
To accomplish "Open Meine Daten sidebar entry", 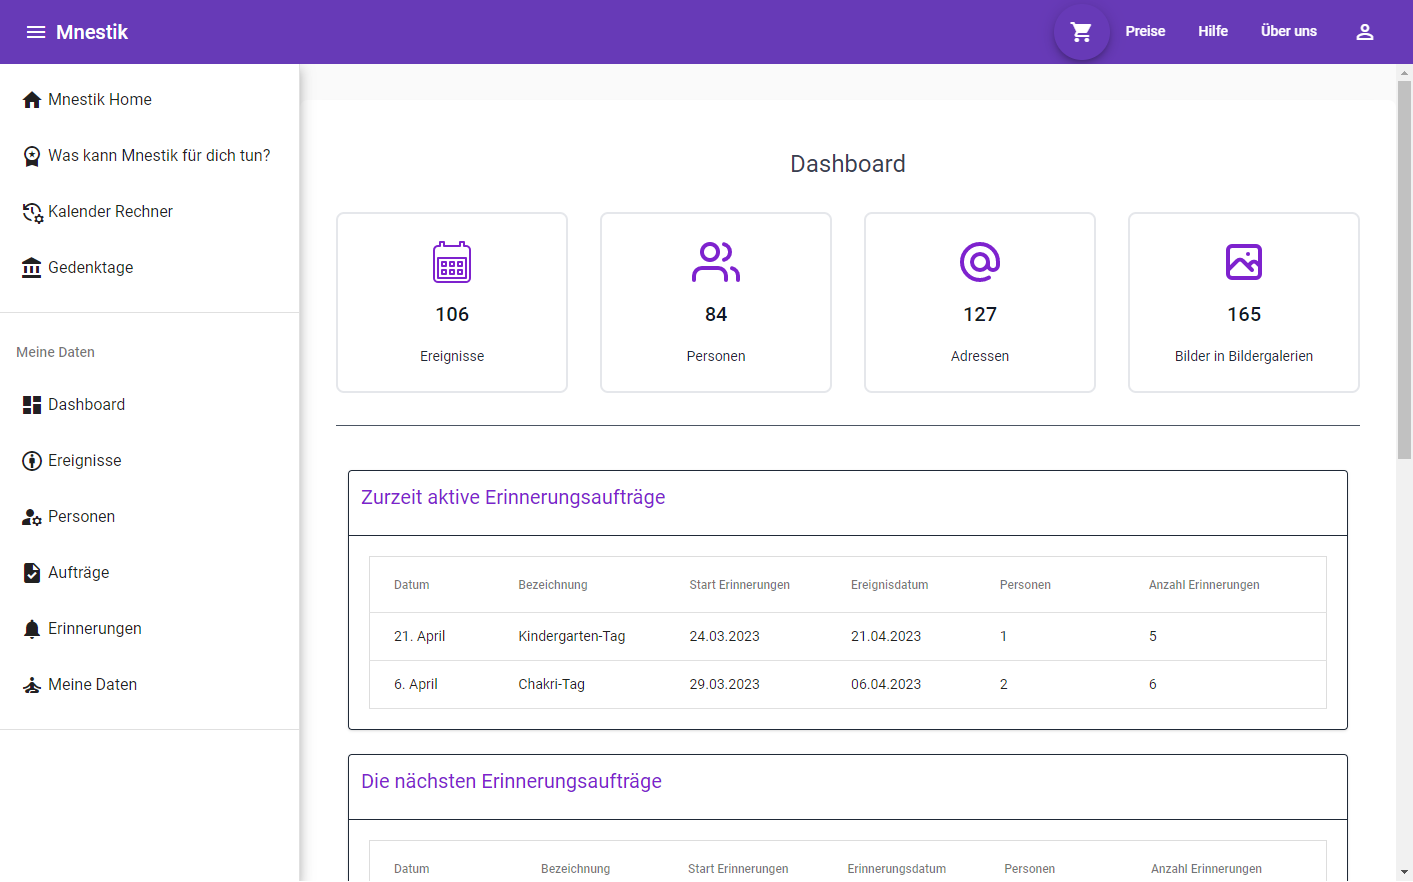I will pos(92,685).
